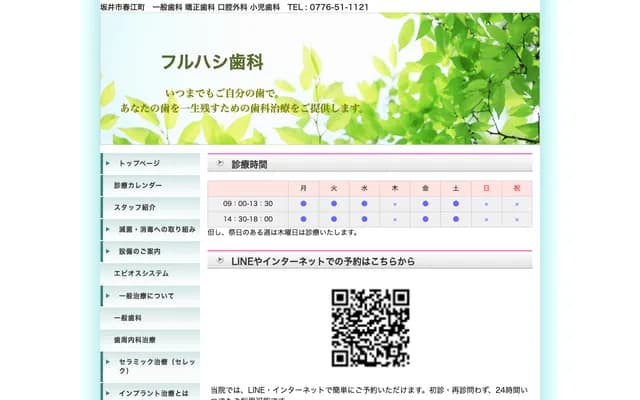This screenshot has width=640, height=400.
Task: Click the note about 木曜日 below the table
Action: pyautogui.click(x=283, y=232)
